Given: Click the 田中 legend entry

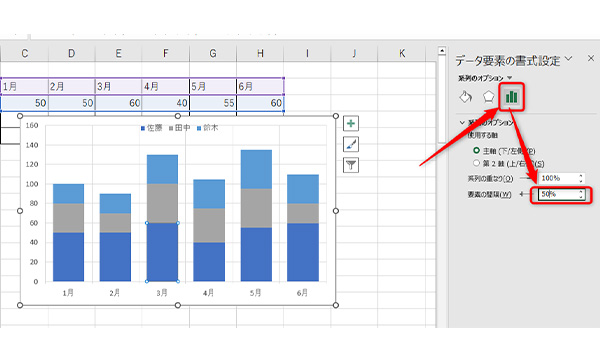Looking at the screenshot, I should (180, 128).
